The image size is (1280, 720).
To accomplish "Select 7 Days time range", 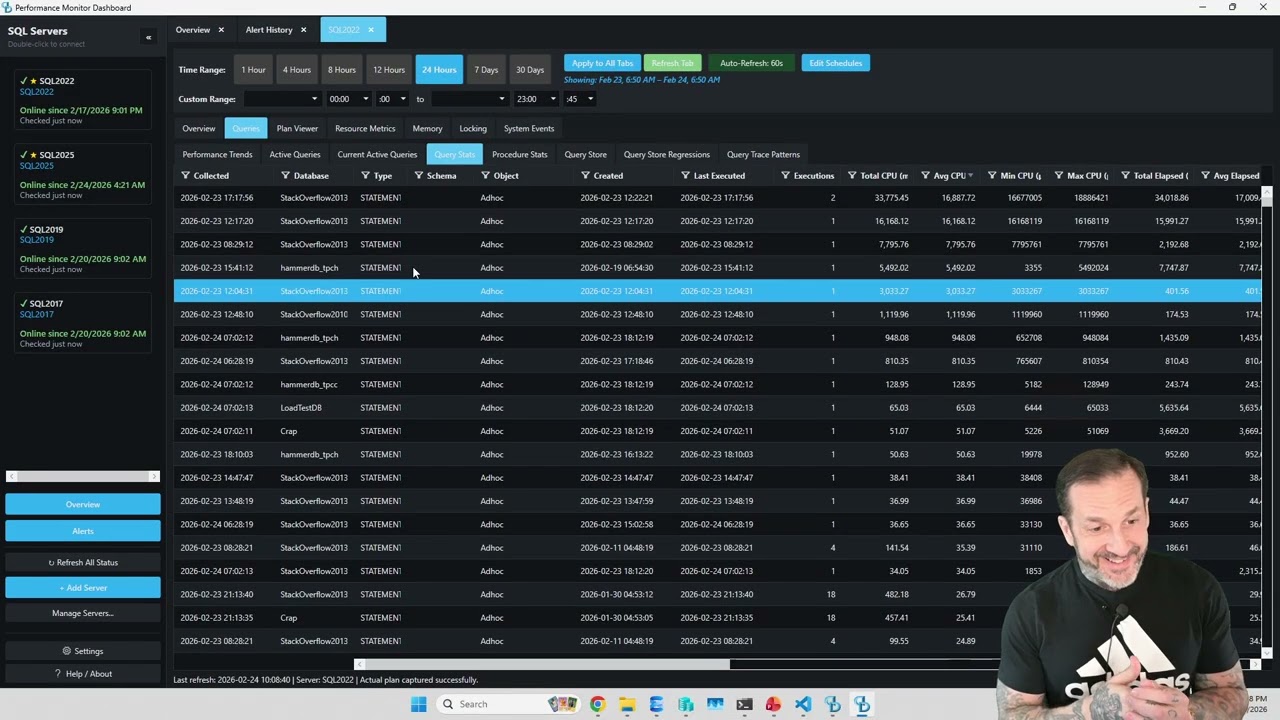I will (x=486, y=70).
